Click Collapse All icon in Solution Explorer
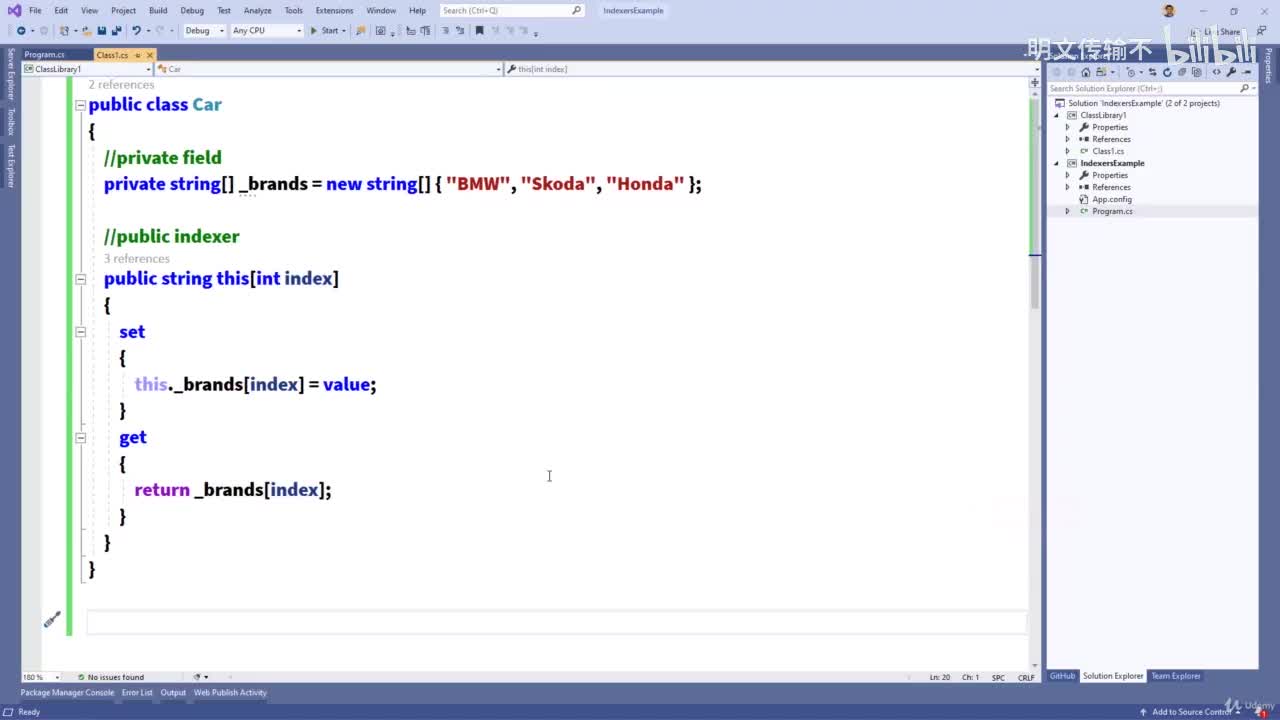This screenshot has width=1280, height=720. click(x=1182, y=72)
